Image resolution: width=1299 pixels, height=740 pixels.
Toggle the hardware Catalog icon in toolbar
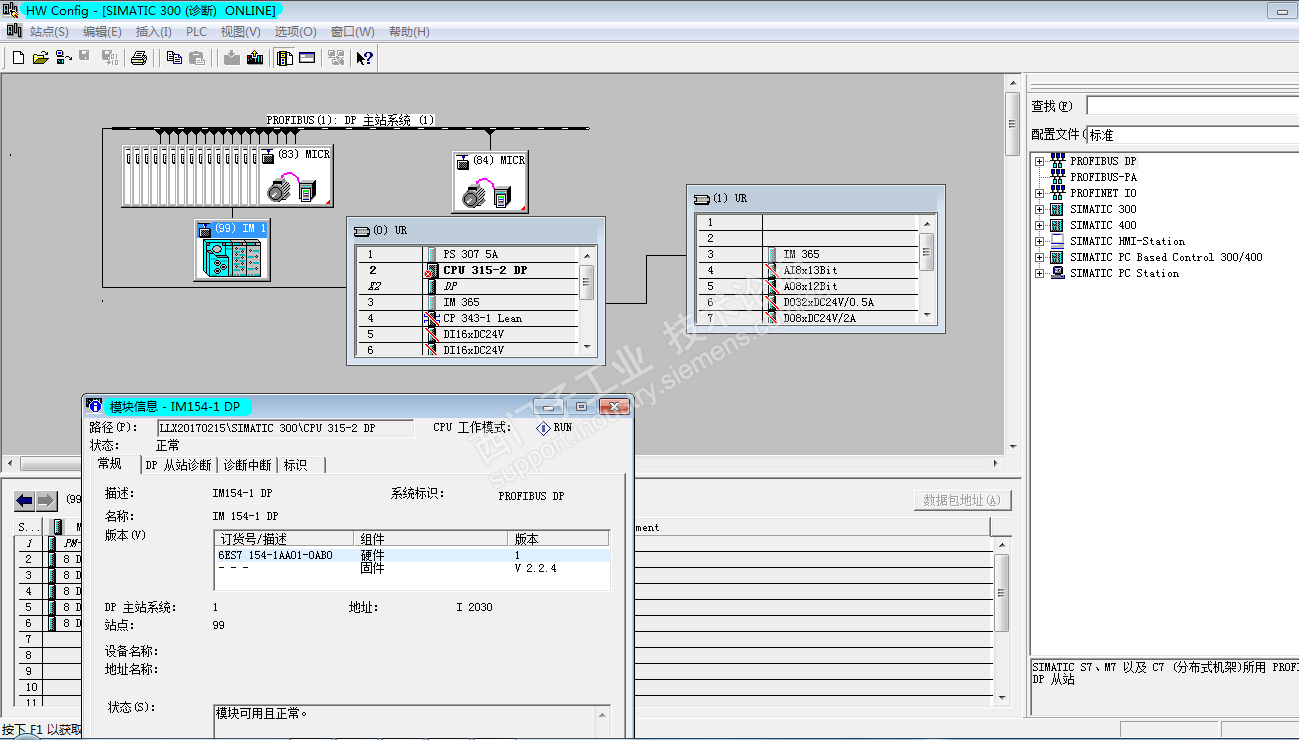pos(285,58)
